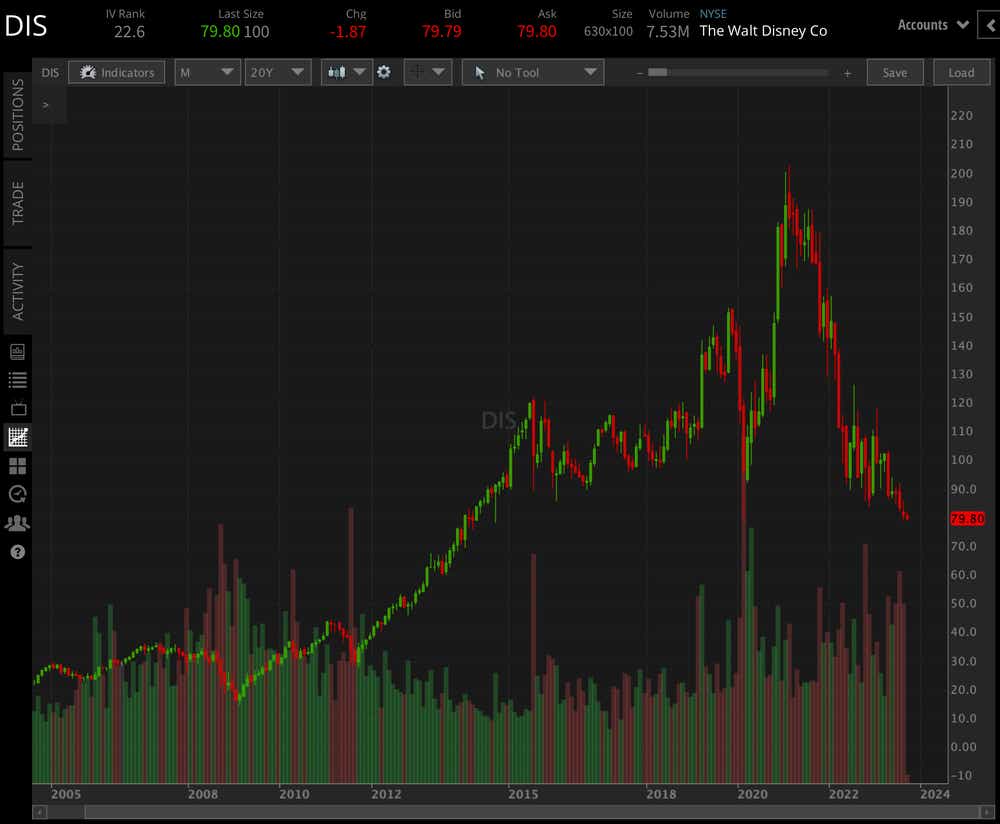Click the horizontal chart scrollbar thumb

532,812
